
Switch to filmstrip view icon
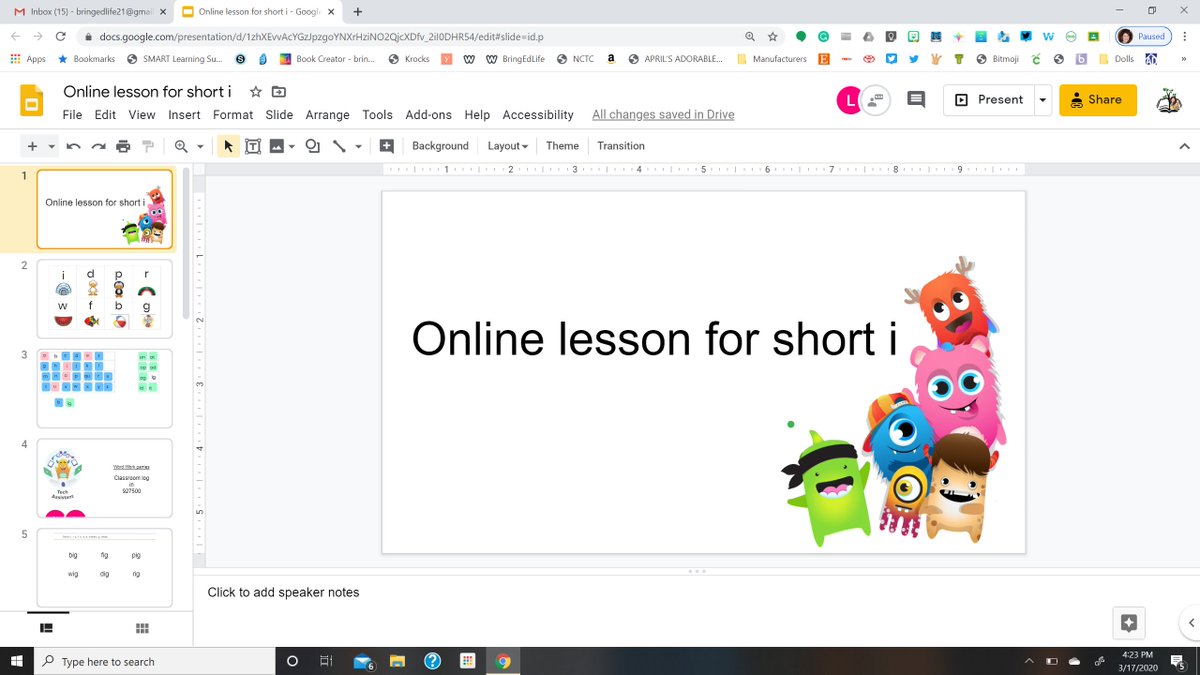(46, 628)
